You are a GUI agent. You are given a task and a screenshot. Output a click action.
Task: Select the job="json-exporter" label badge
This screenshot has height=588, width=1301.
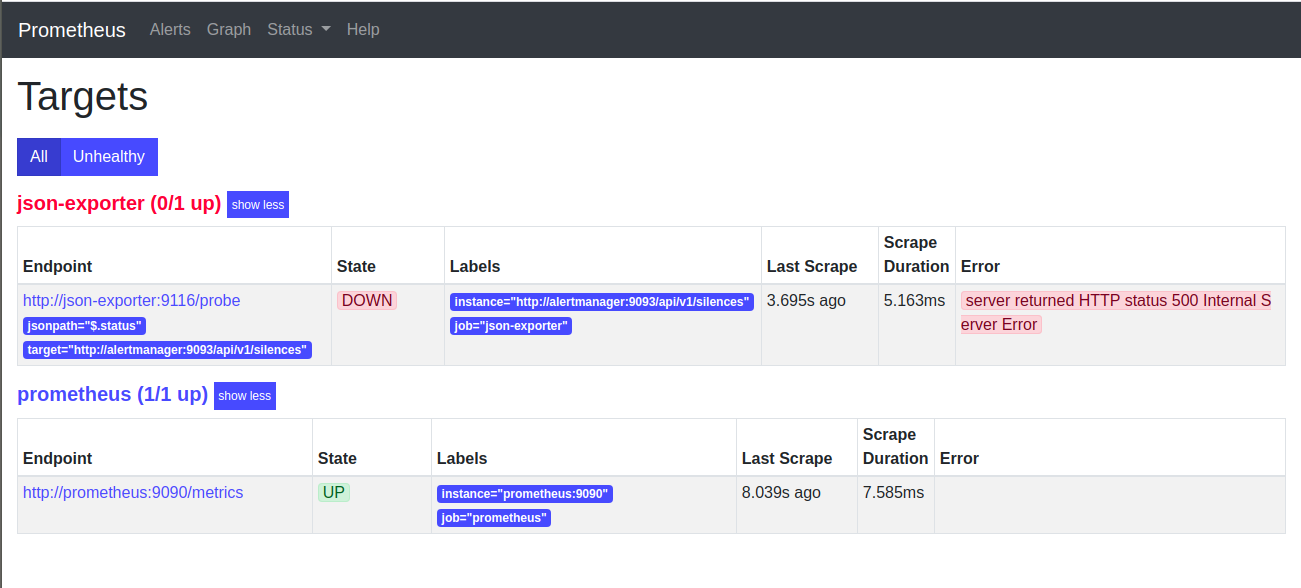tap(511, 326)
